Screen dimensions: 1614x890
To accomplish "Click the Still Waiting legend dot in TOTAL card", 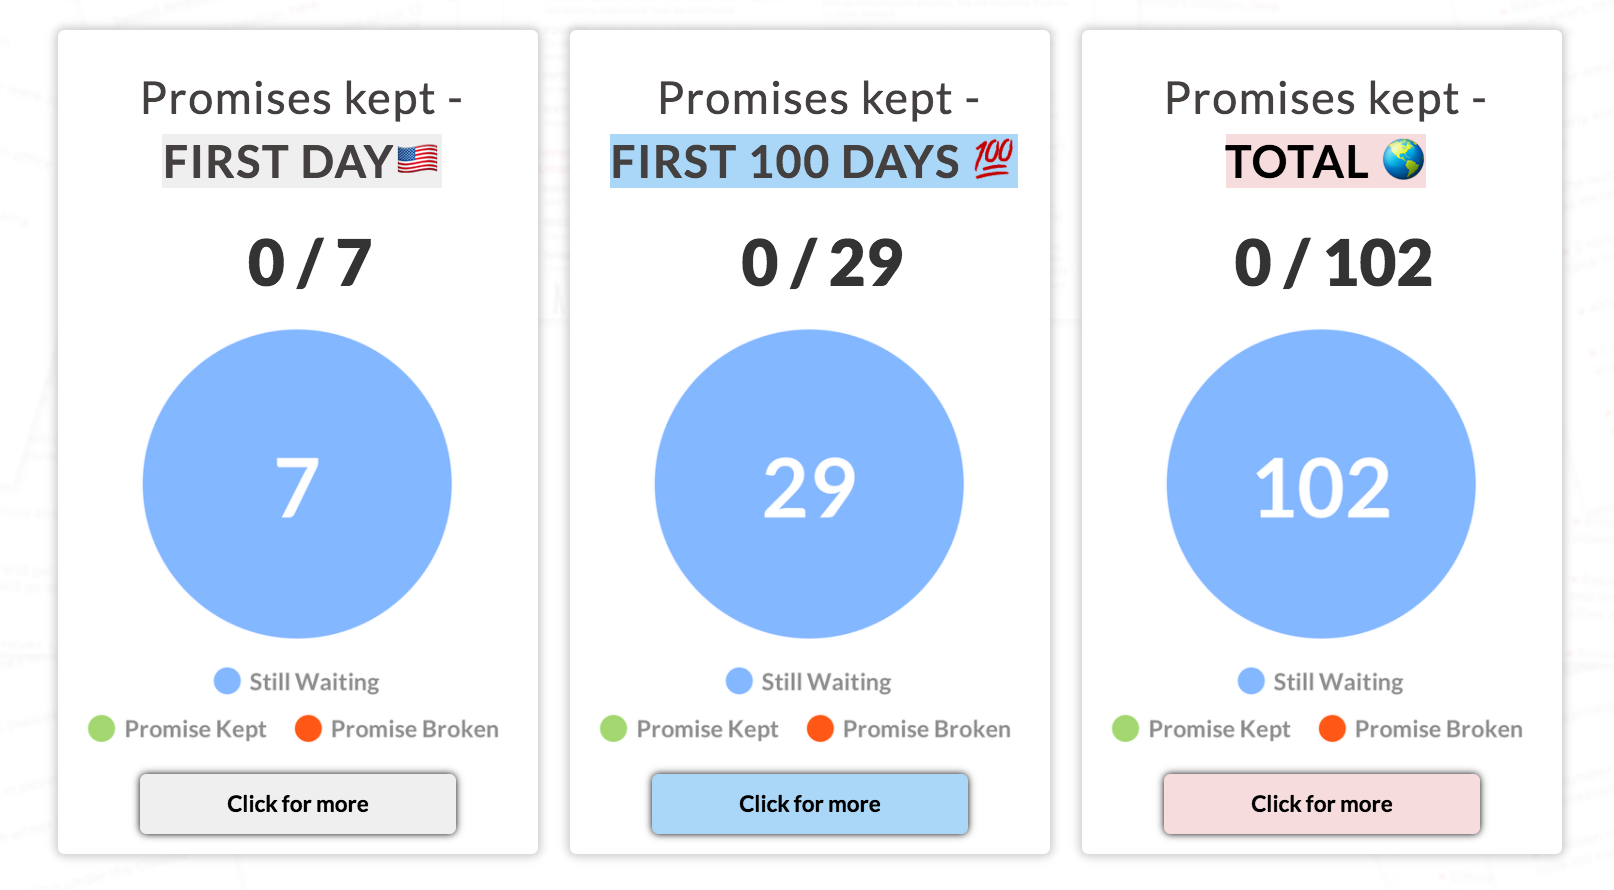I will 1250,681.
